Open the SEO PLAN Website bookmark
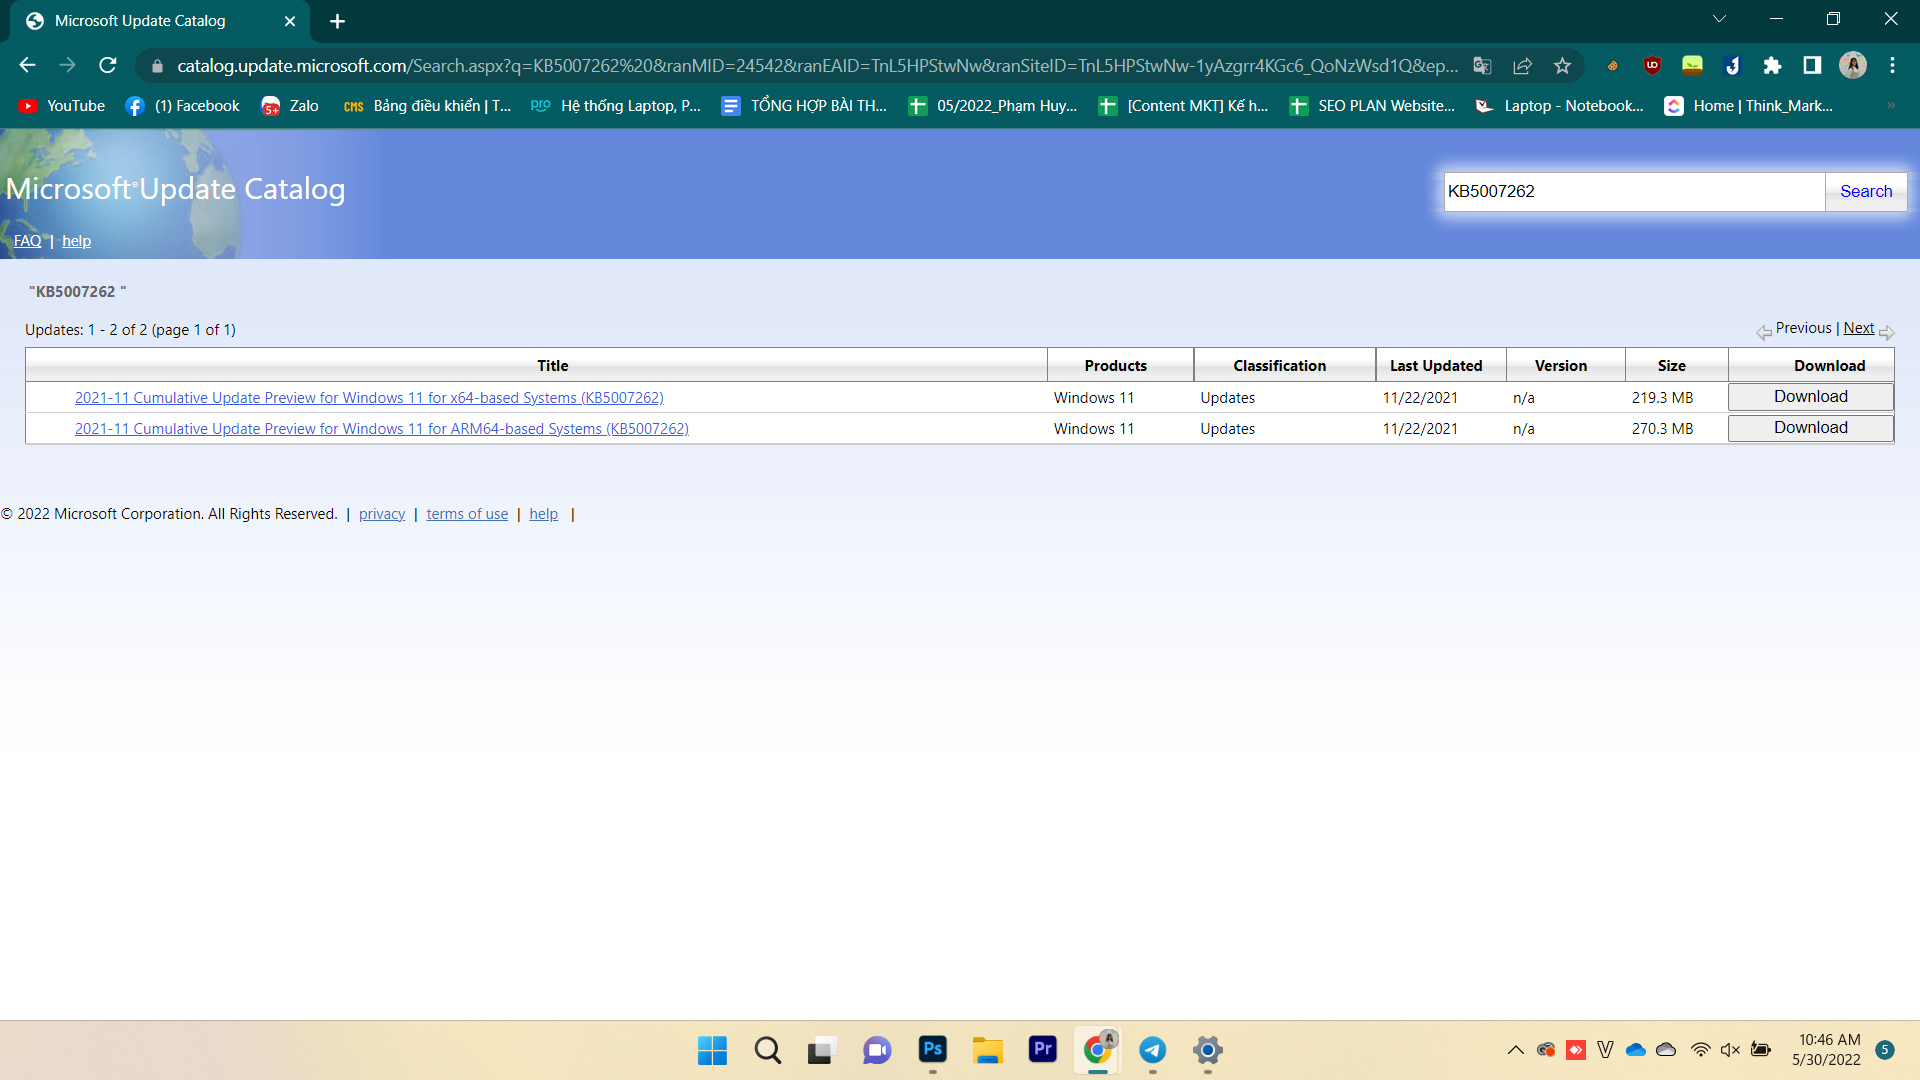1920x1080 pixels. click(1373, 106)
